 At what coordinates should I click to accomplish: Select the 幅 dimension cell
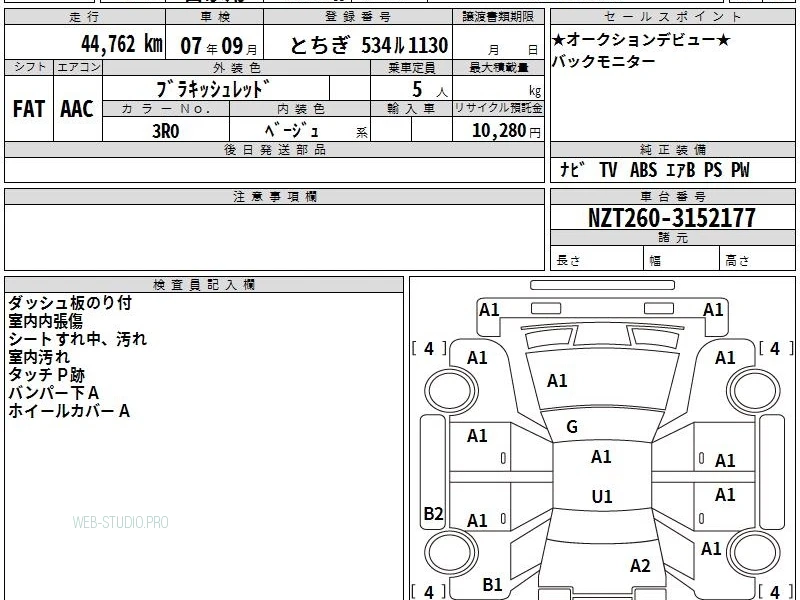[682, 260]
